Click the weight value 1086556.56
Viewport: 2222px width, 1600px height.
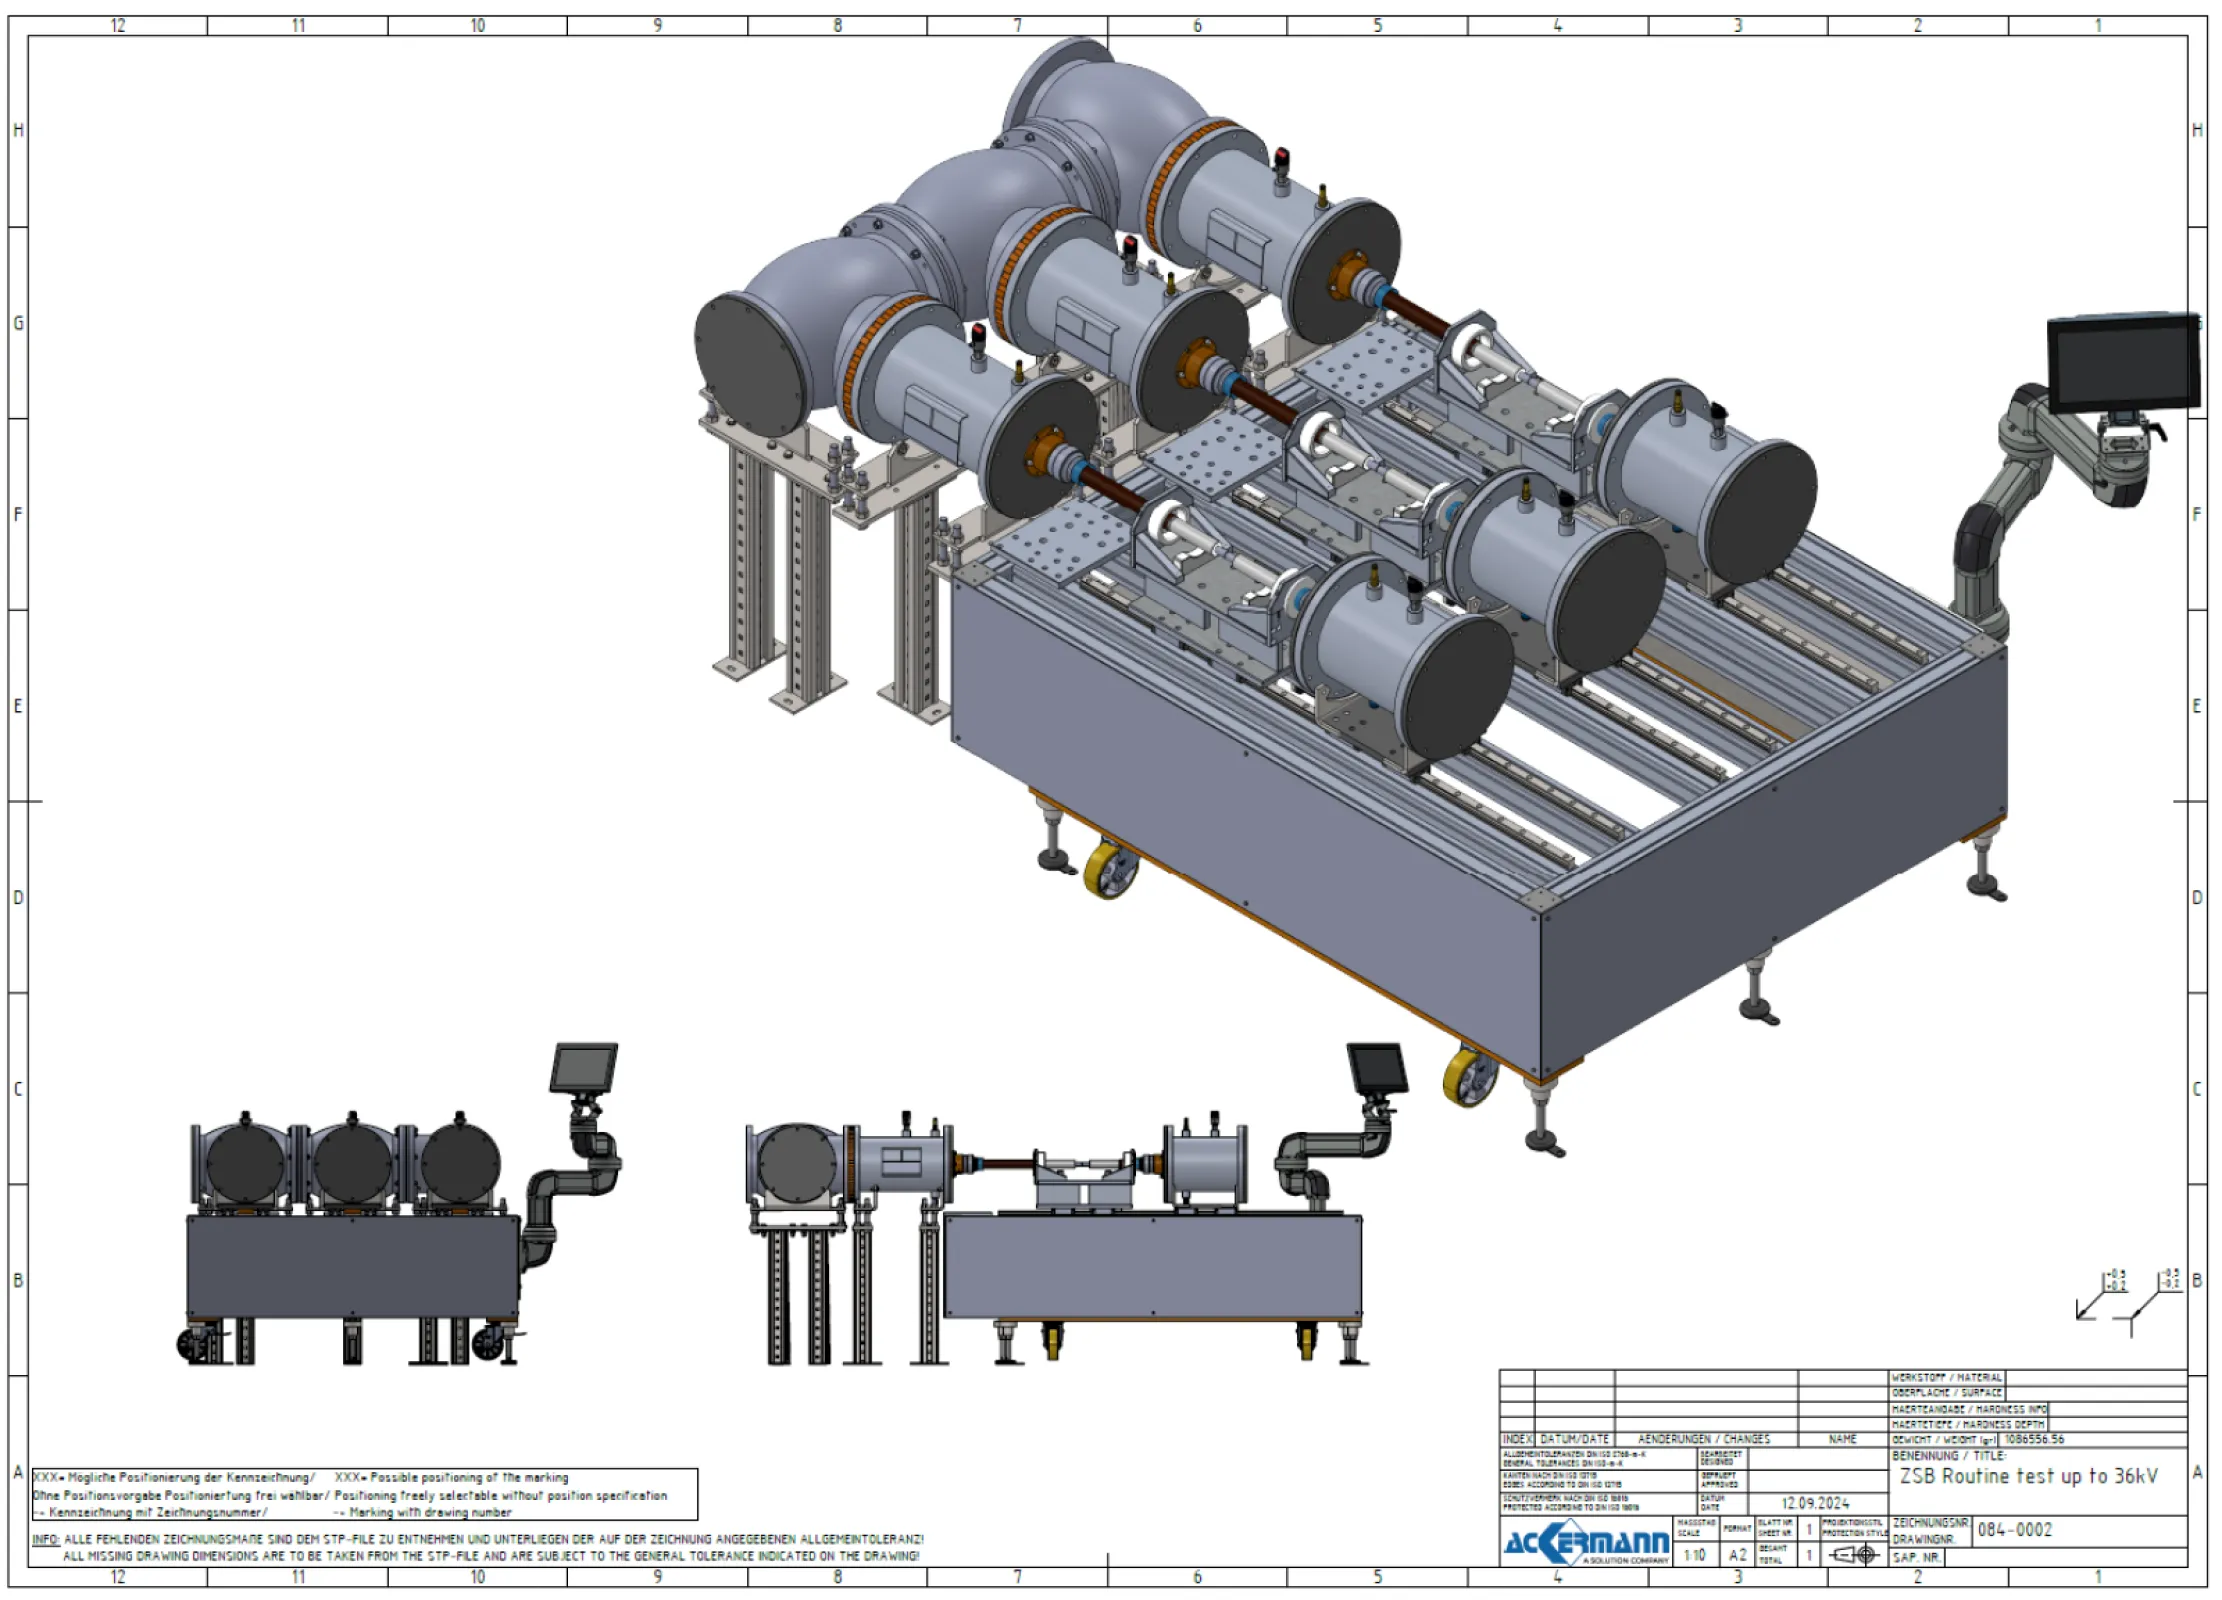click(2034, 1439)
